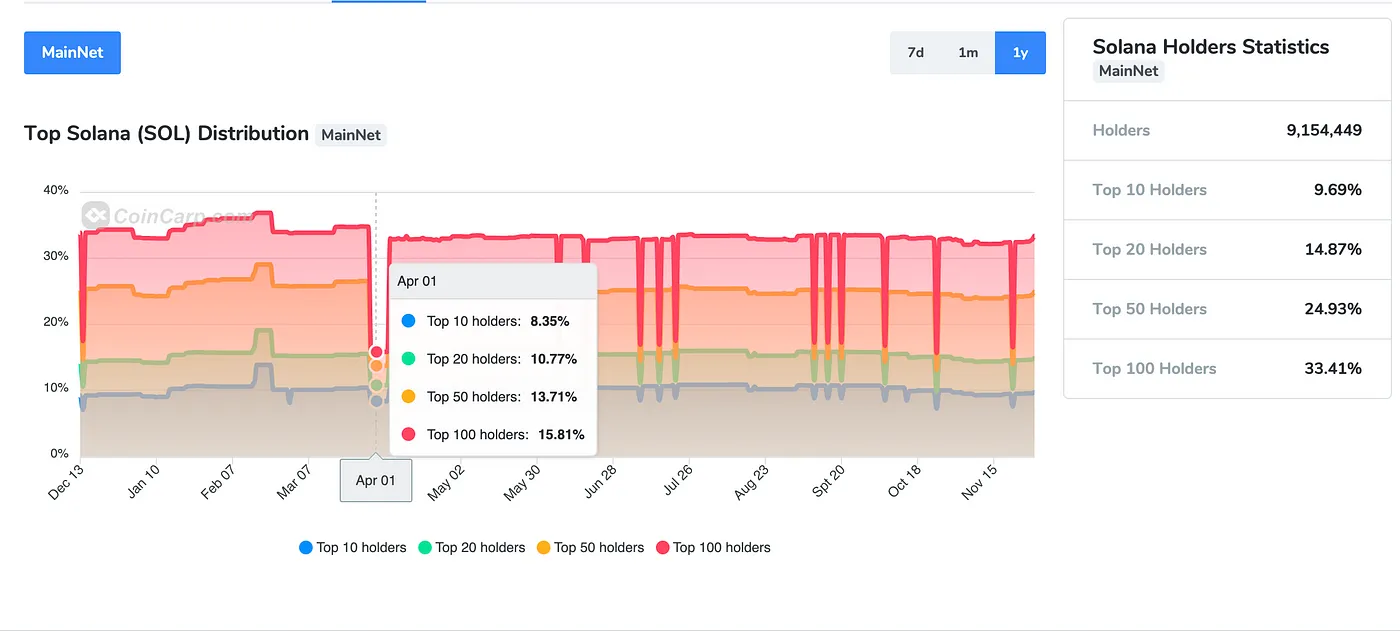Switch to the 1m time range
This screenshot has width=1400, height=631.
click(x=968, y=53)
